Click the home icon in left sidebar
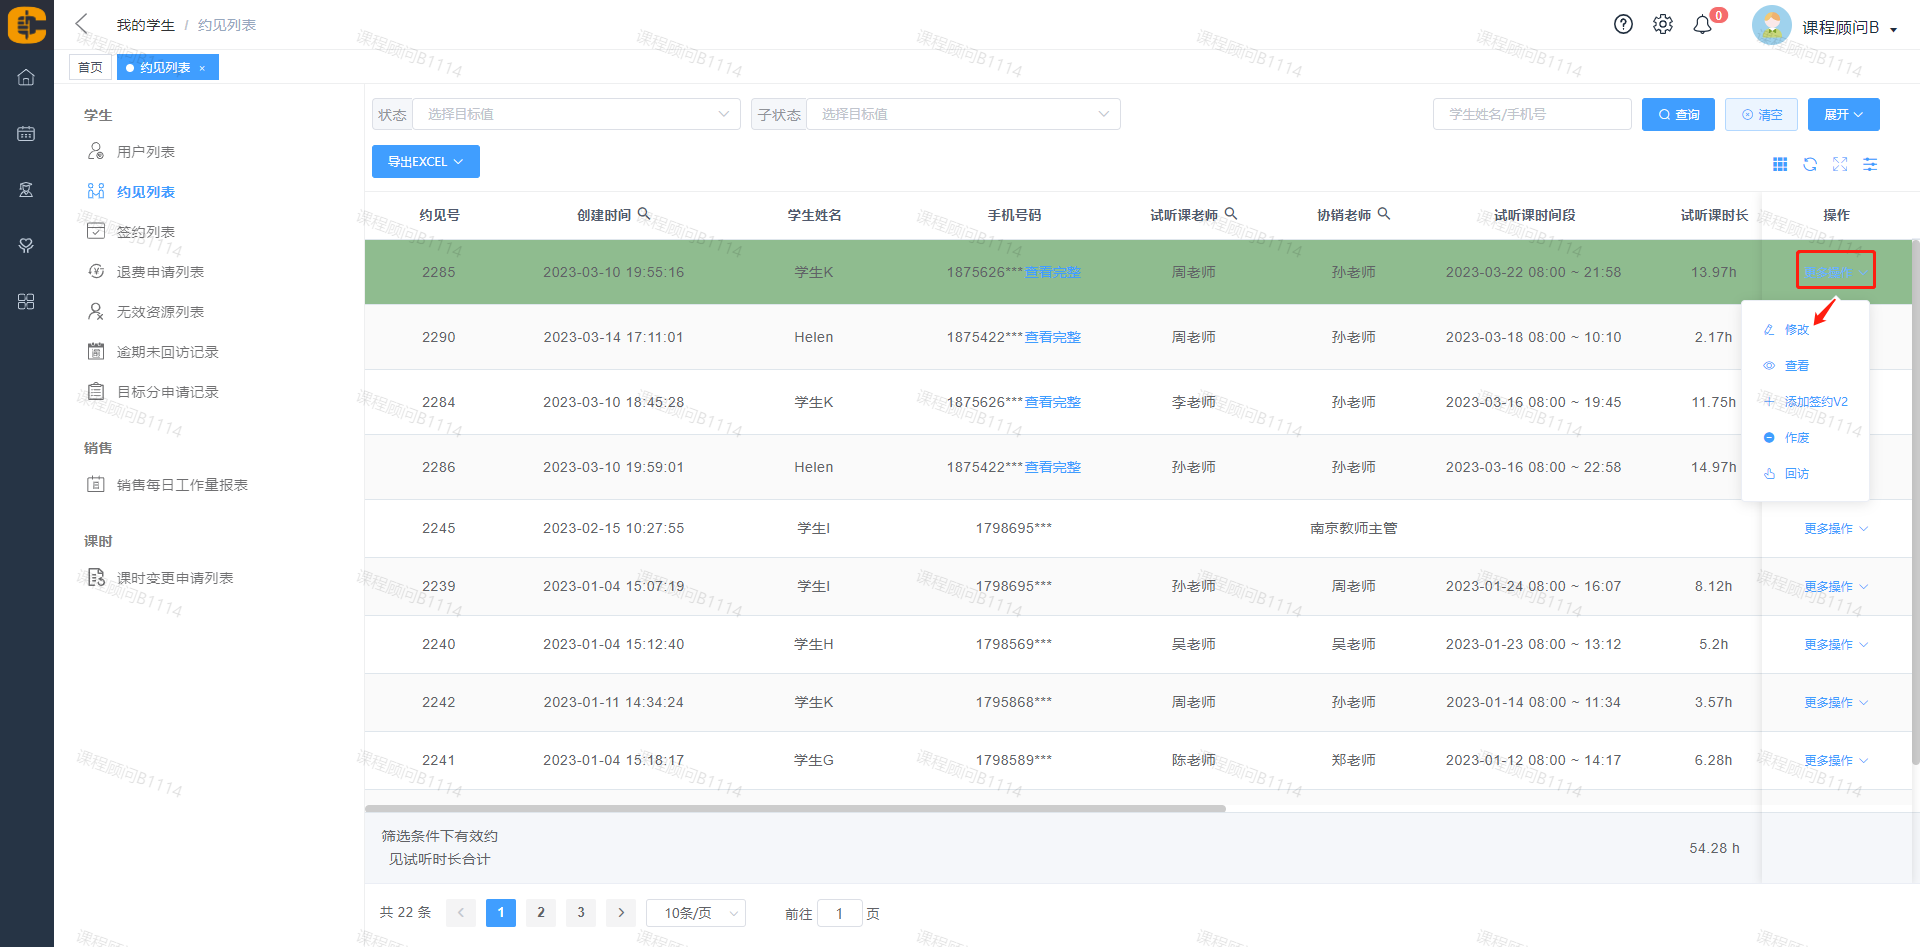The height and width of the screenshot is (947, 1920). 26,78
